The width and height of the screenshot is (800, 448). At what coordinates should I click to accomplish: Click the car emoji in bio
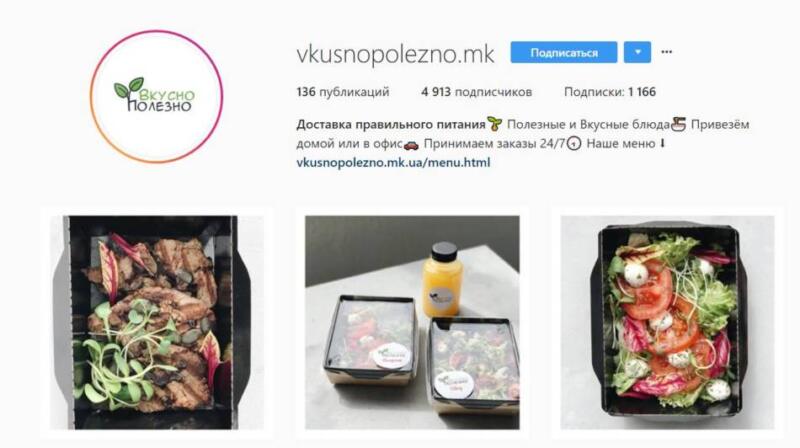[x=411, y=145]
